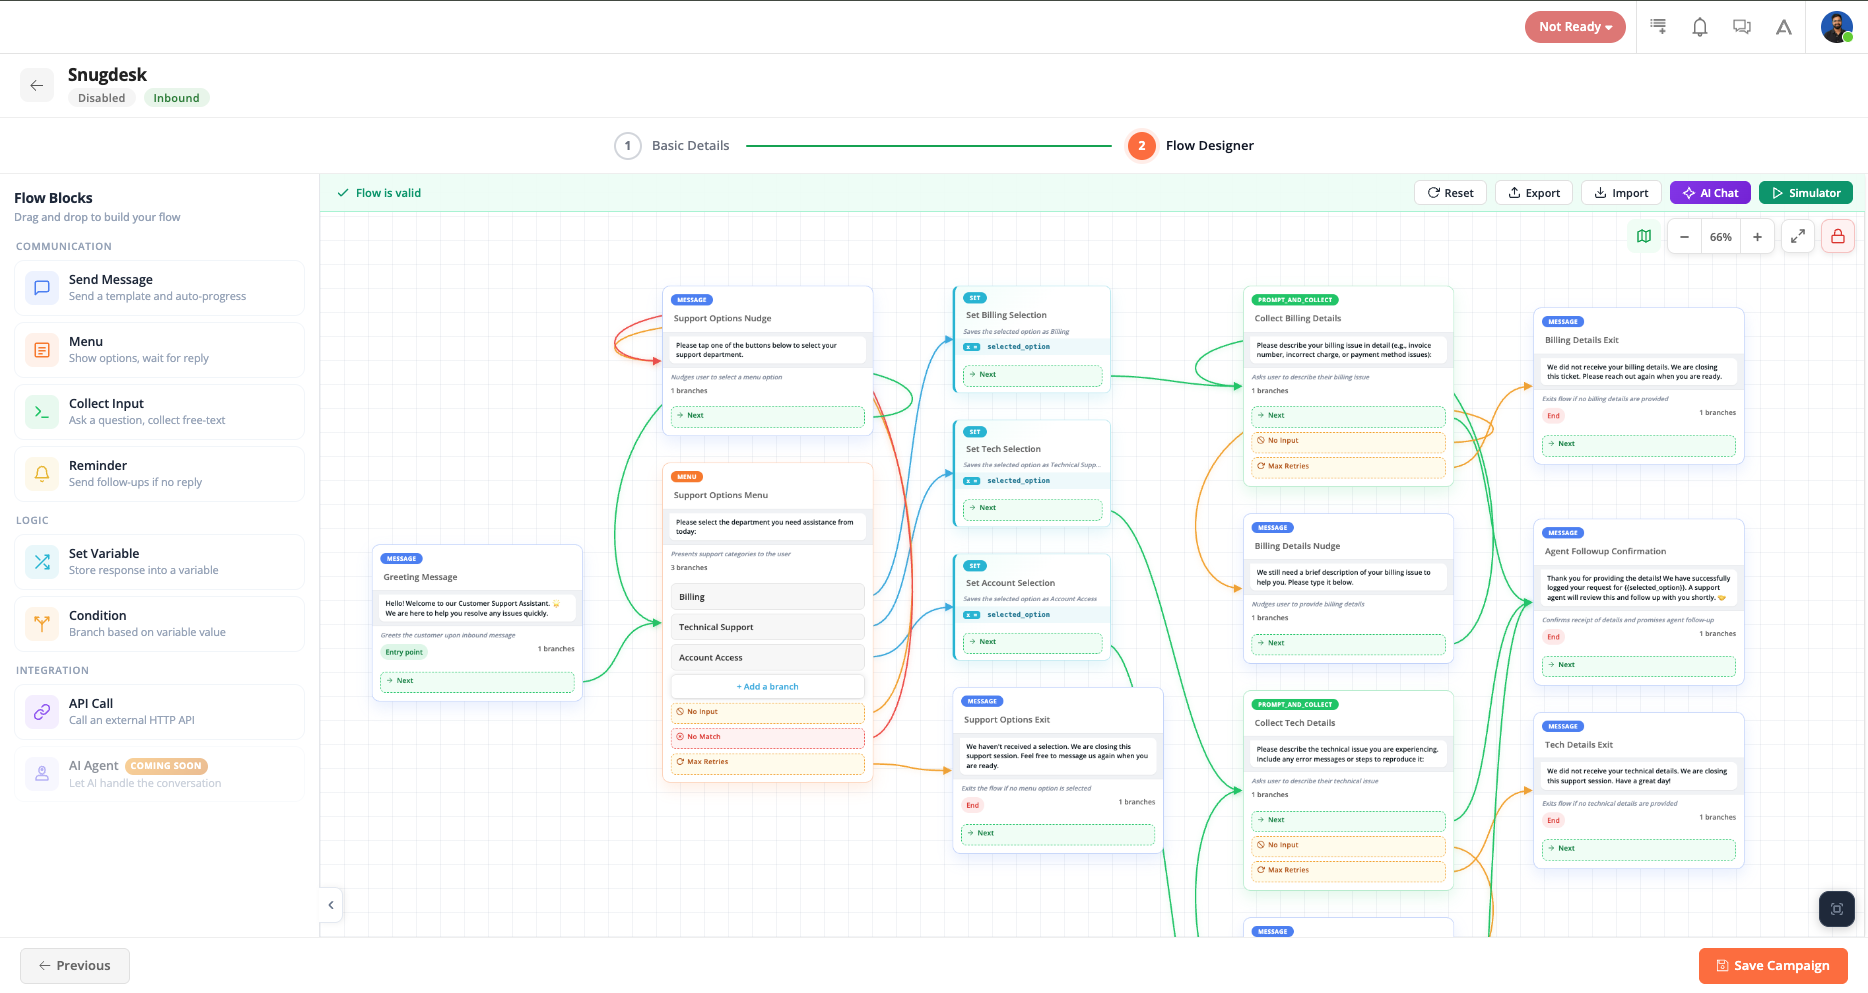Click the Disabled status badge
This screenshot has height=993, width=1868.
click(x=102, y=98)
